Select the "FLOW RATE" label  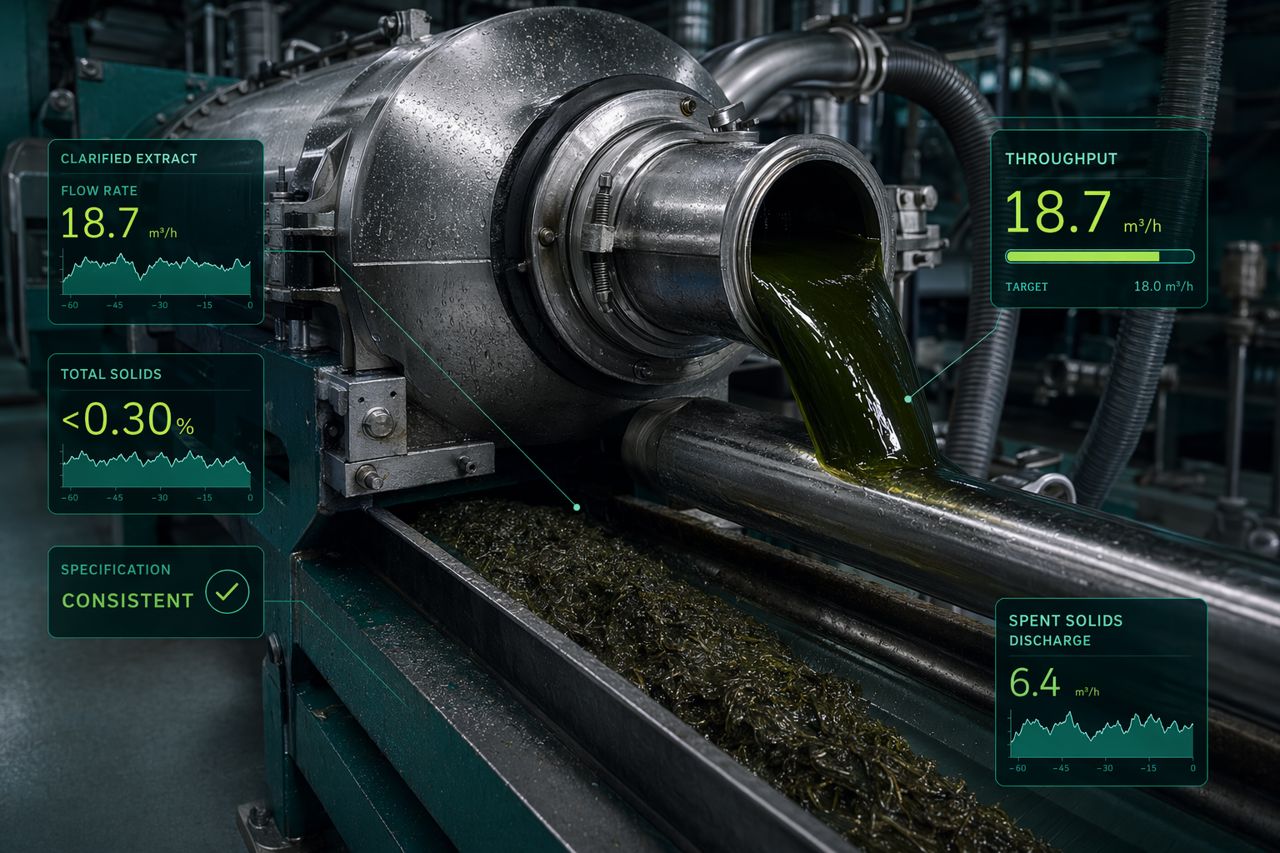(x=99, y=190)
